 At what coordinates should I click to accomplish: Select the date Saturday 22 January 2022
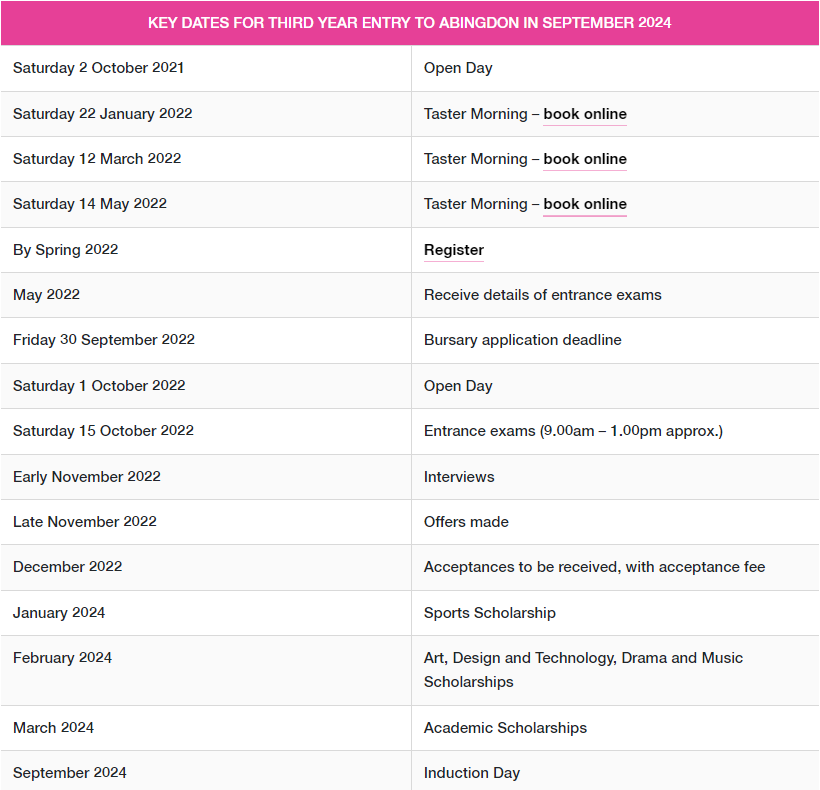(x=102, y=114)
